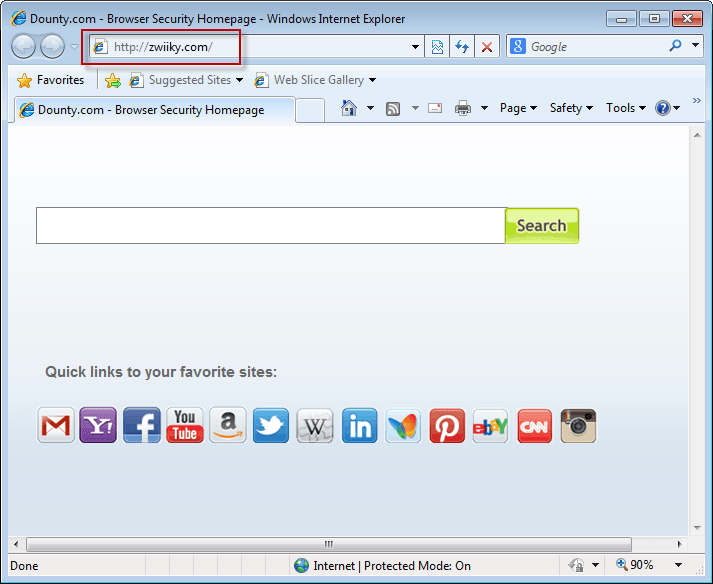The height and width of the screenshot is (584, 713).
Task: Open the YouTube quick link icon
Action: pos(185,425)
